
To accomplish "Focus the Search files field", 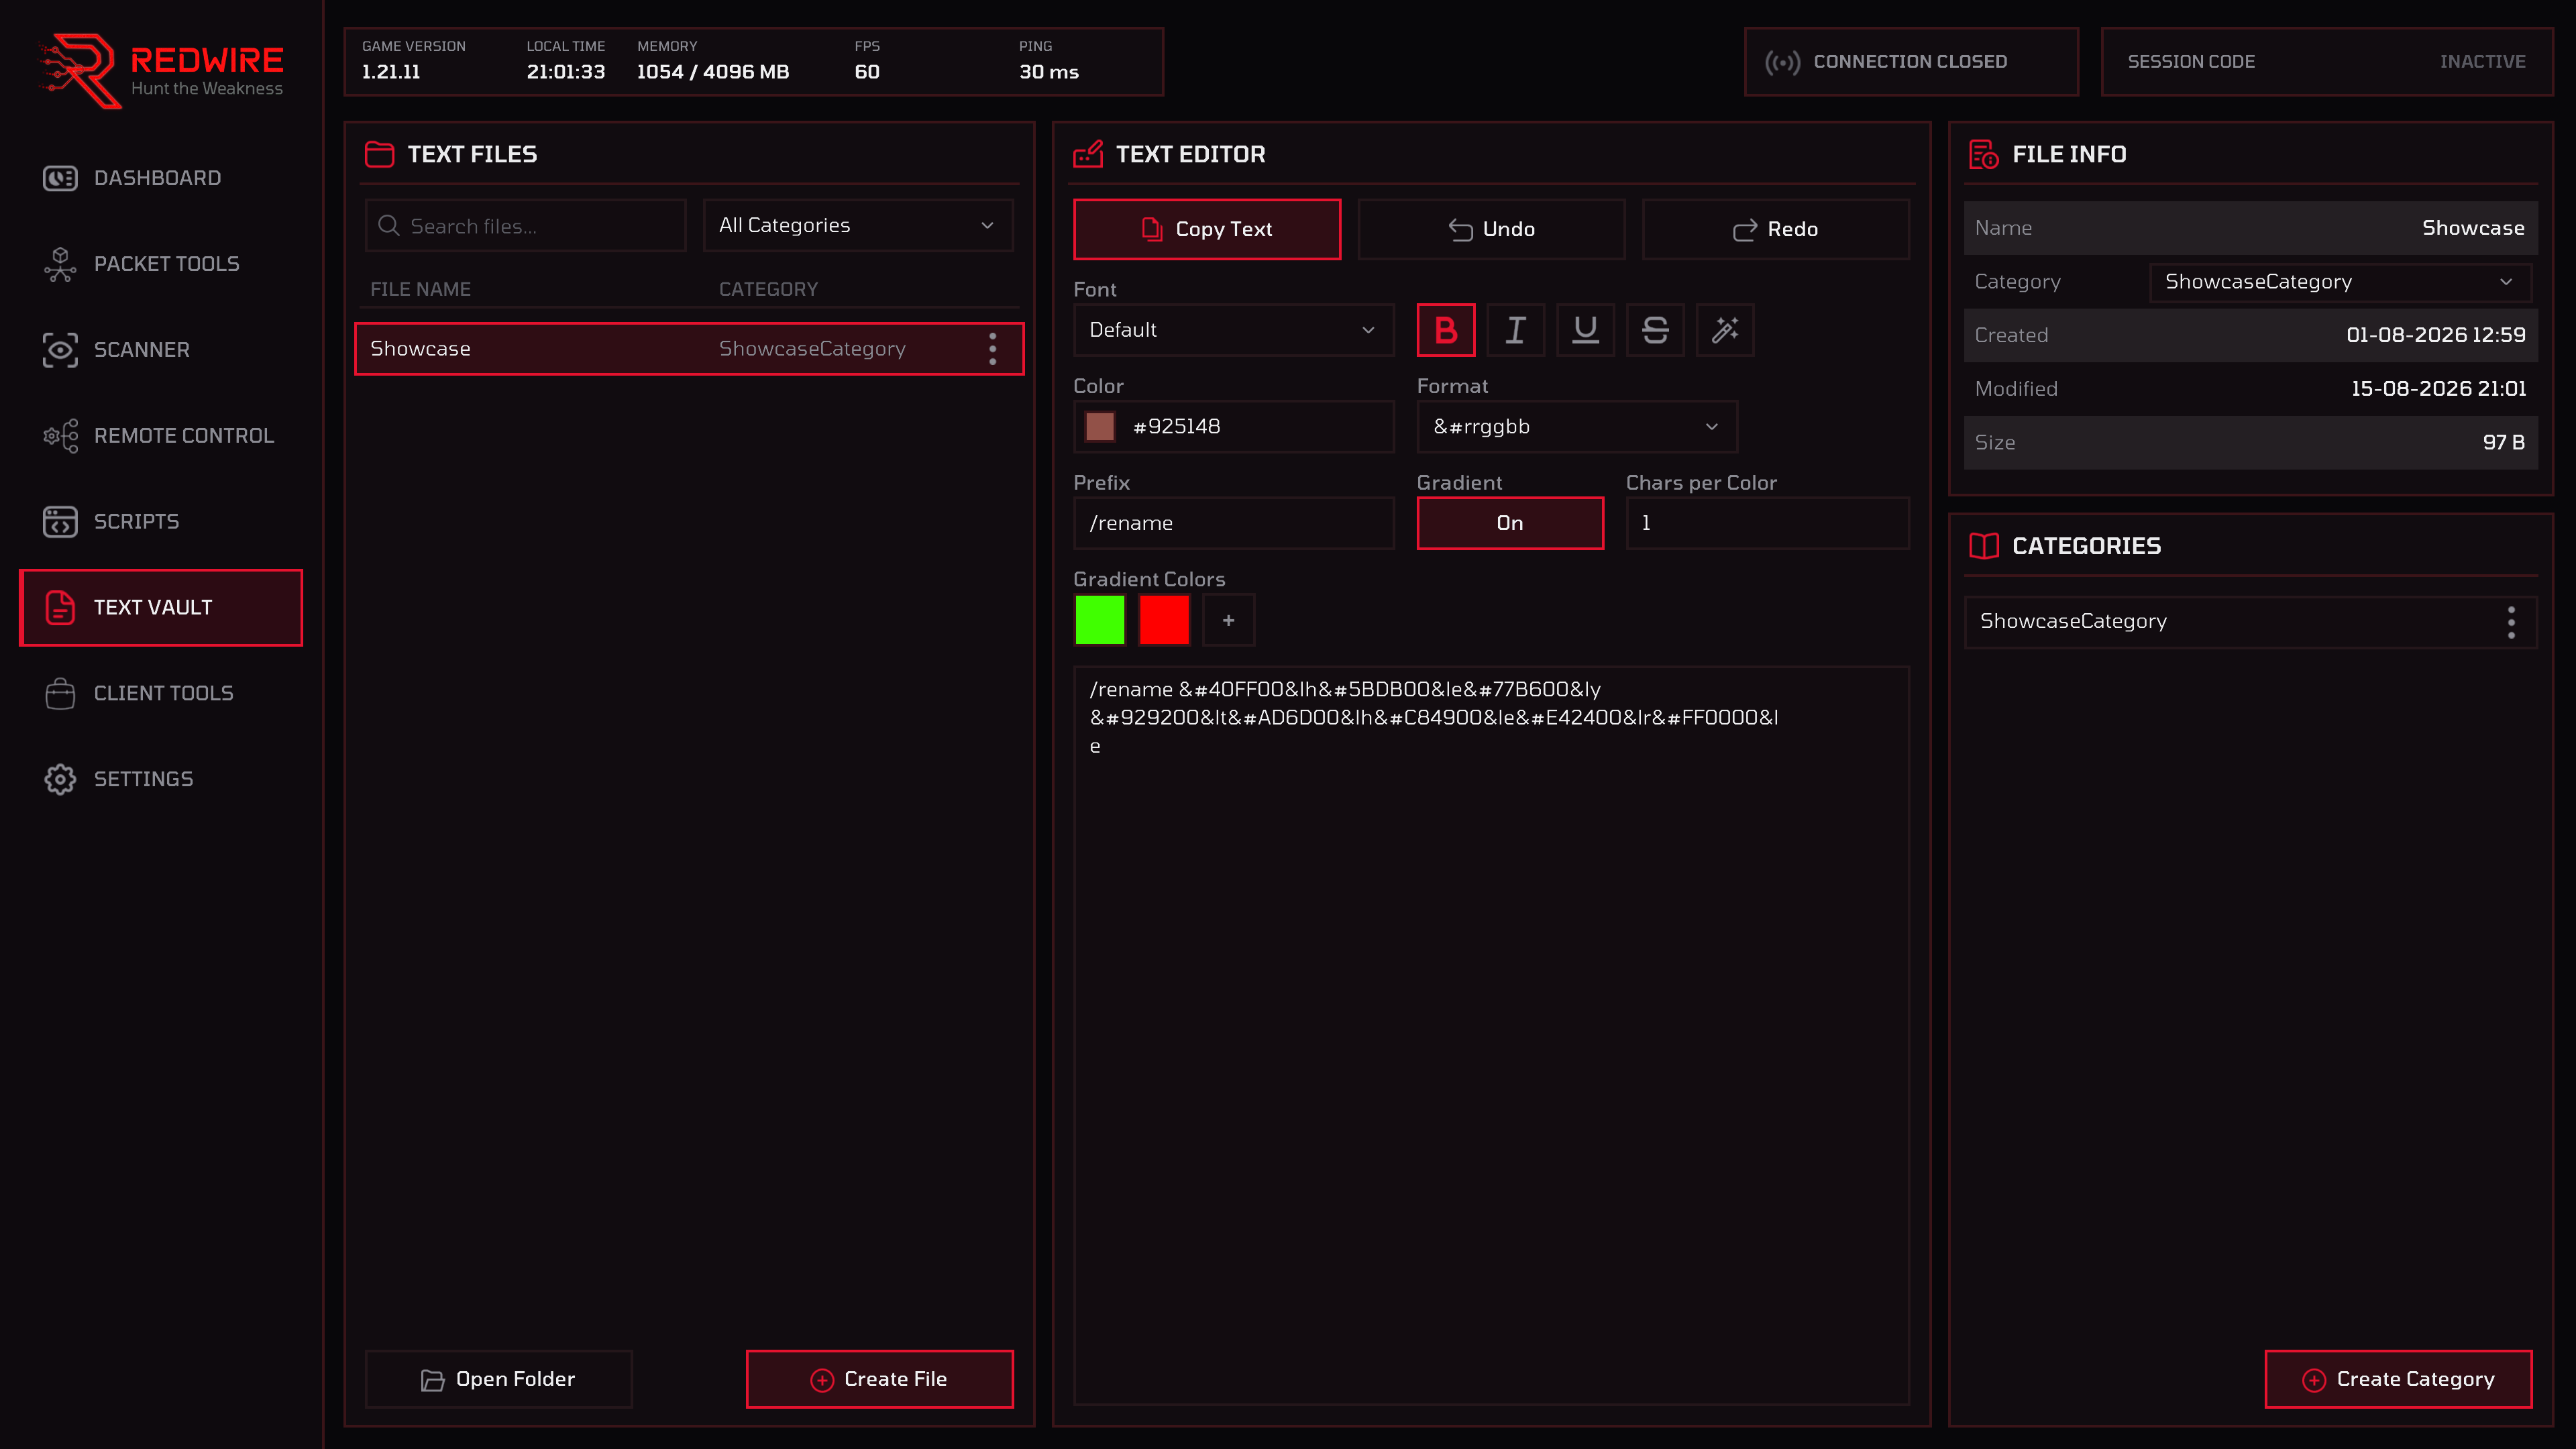I will click(526, 226).
